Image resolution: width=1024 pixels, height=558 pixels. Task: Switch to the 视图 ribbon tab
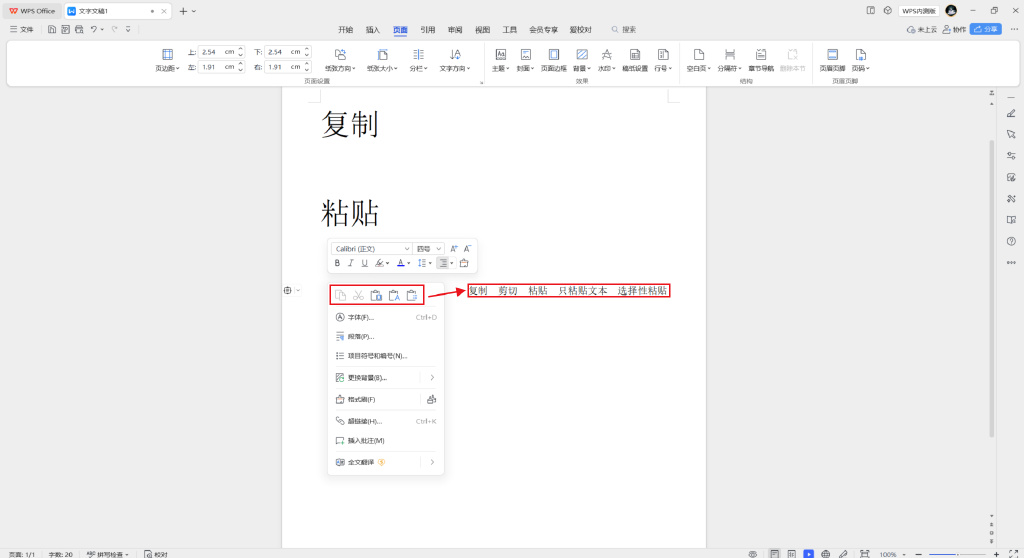coord(483,29)
